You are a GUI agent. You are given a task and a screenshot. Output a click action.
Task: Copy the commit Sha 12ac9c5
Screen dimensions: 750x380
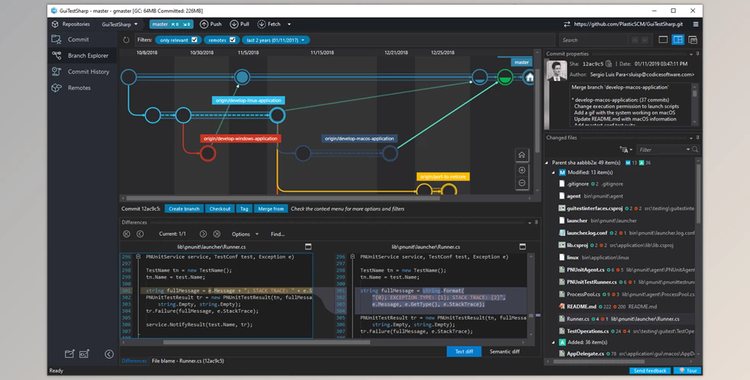(x=608, y=64)
